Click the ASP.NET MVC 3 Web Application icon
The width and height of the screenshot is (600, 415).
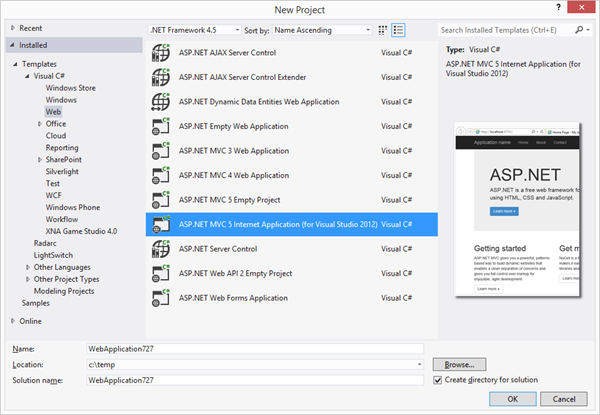click(161, 151)
